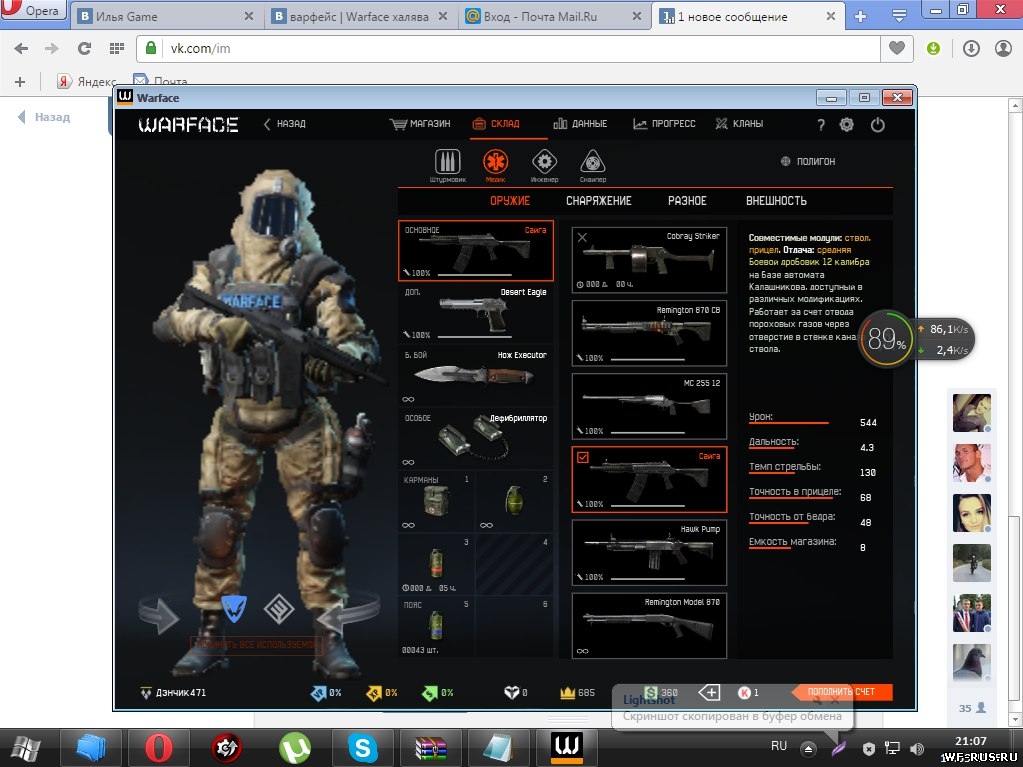
Task: Open the Яндекс bookmark in Opera
Action: [x=87, y=82]
